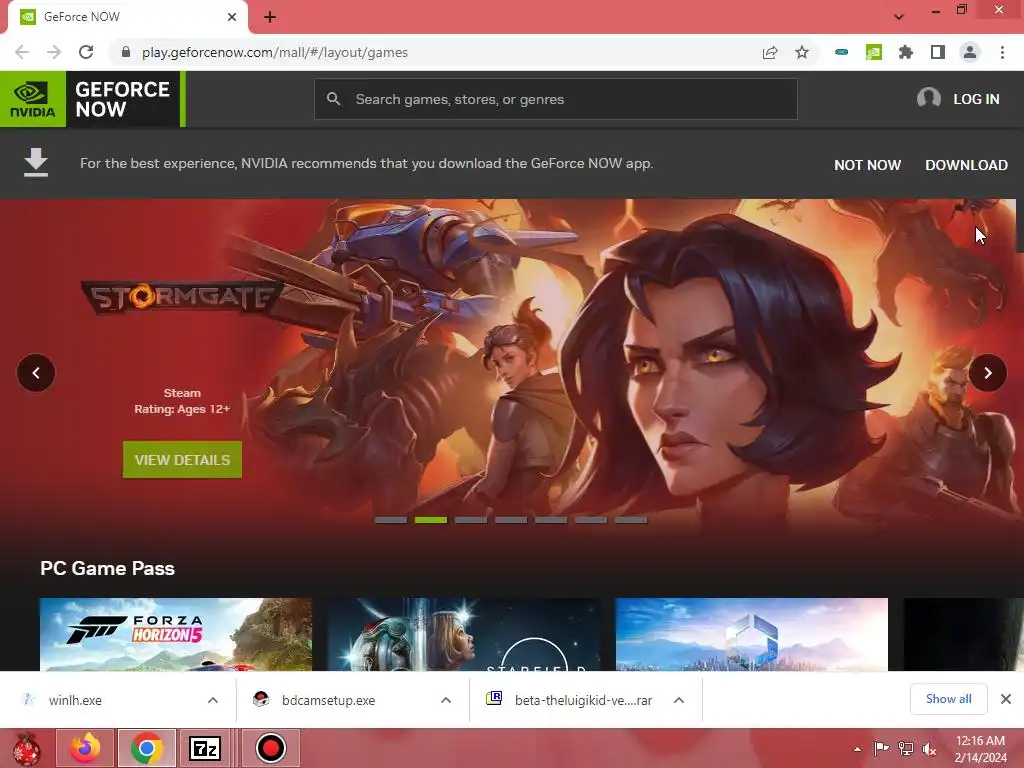Click the search games input field
Image resolution: width=1024 pixels, height=768 pixels.
tap(556, 99)
